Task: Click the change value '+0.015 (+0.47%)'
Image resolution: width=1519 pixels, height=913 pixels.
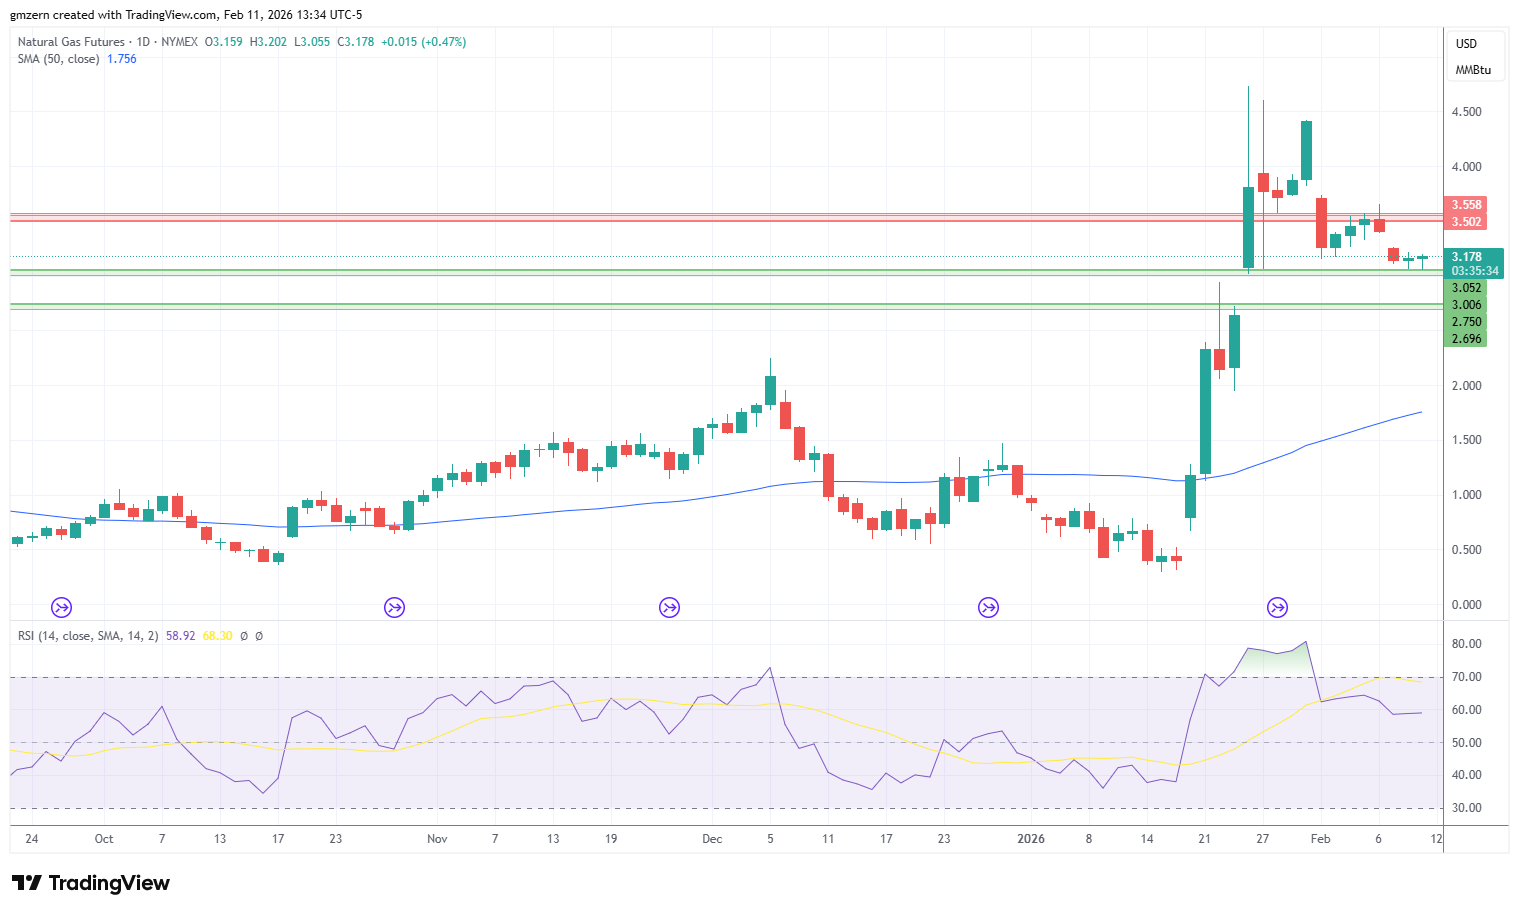Action: coord(424,42)
